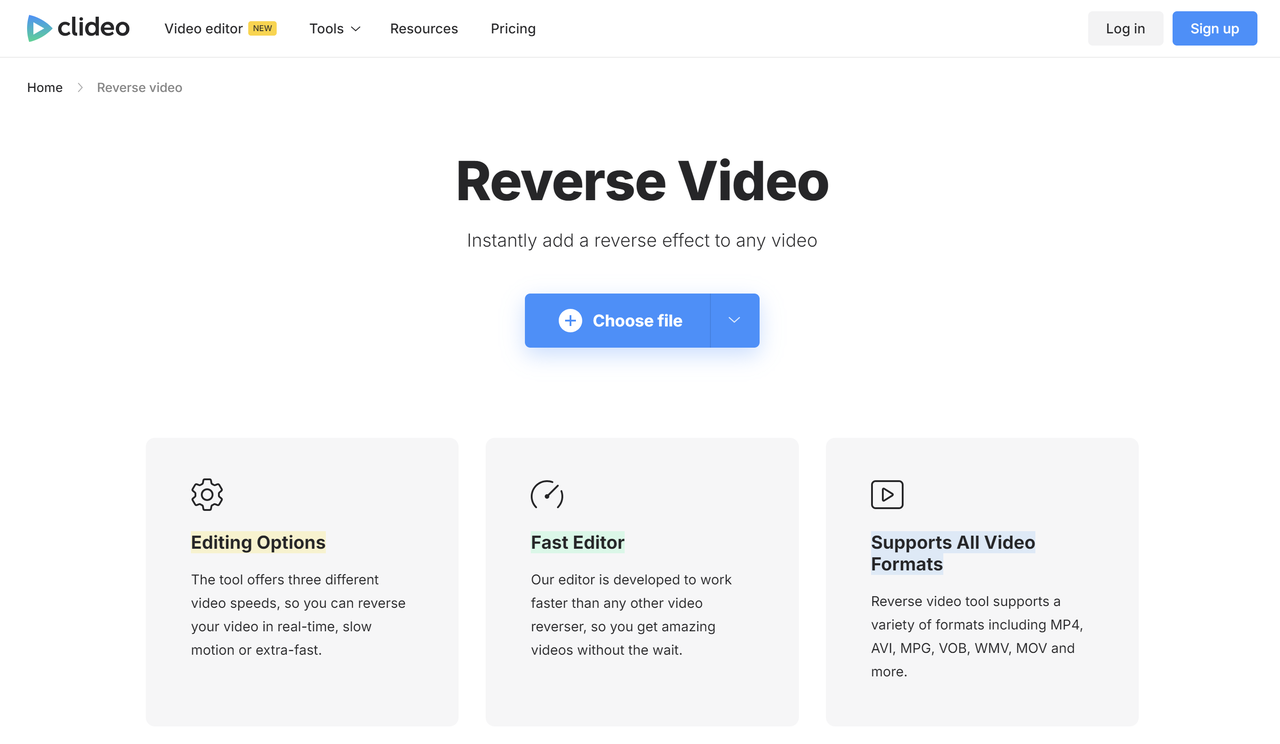
Task: Click the 'Instantly add a reverse effect' subtitle
Action: point(642,240)
